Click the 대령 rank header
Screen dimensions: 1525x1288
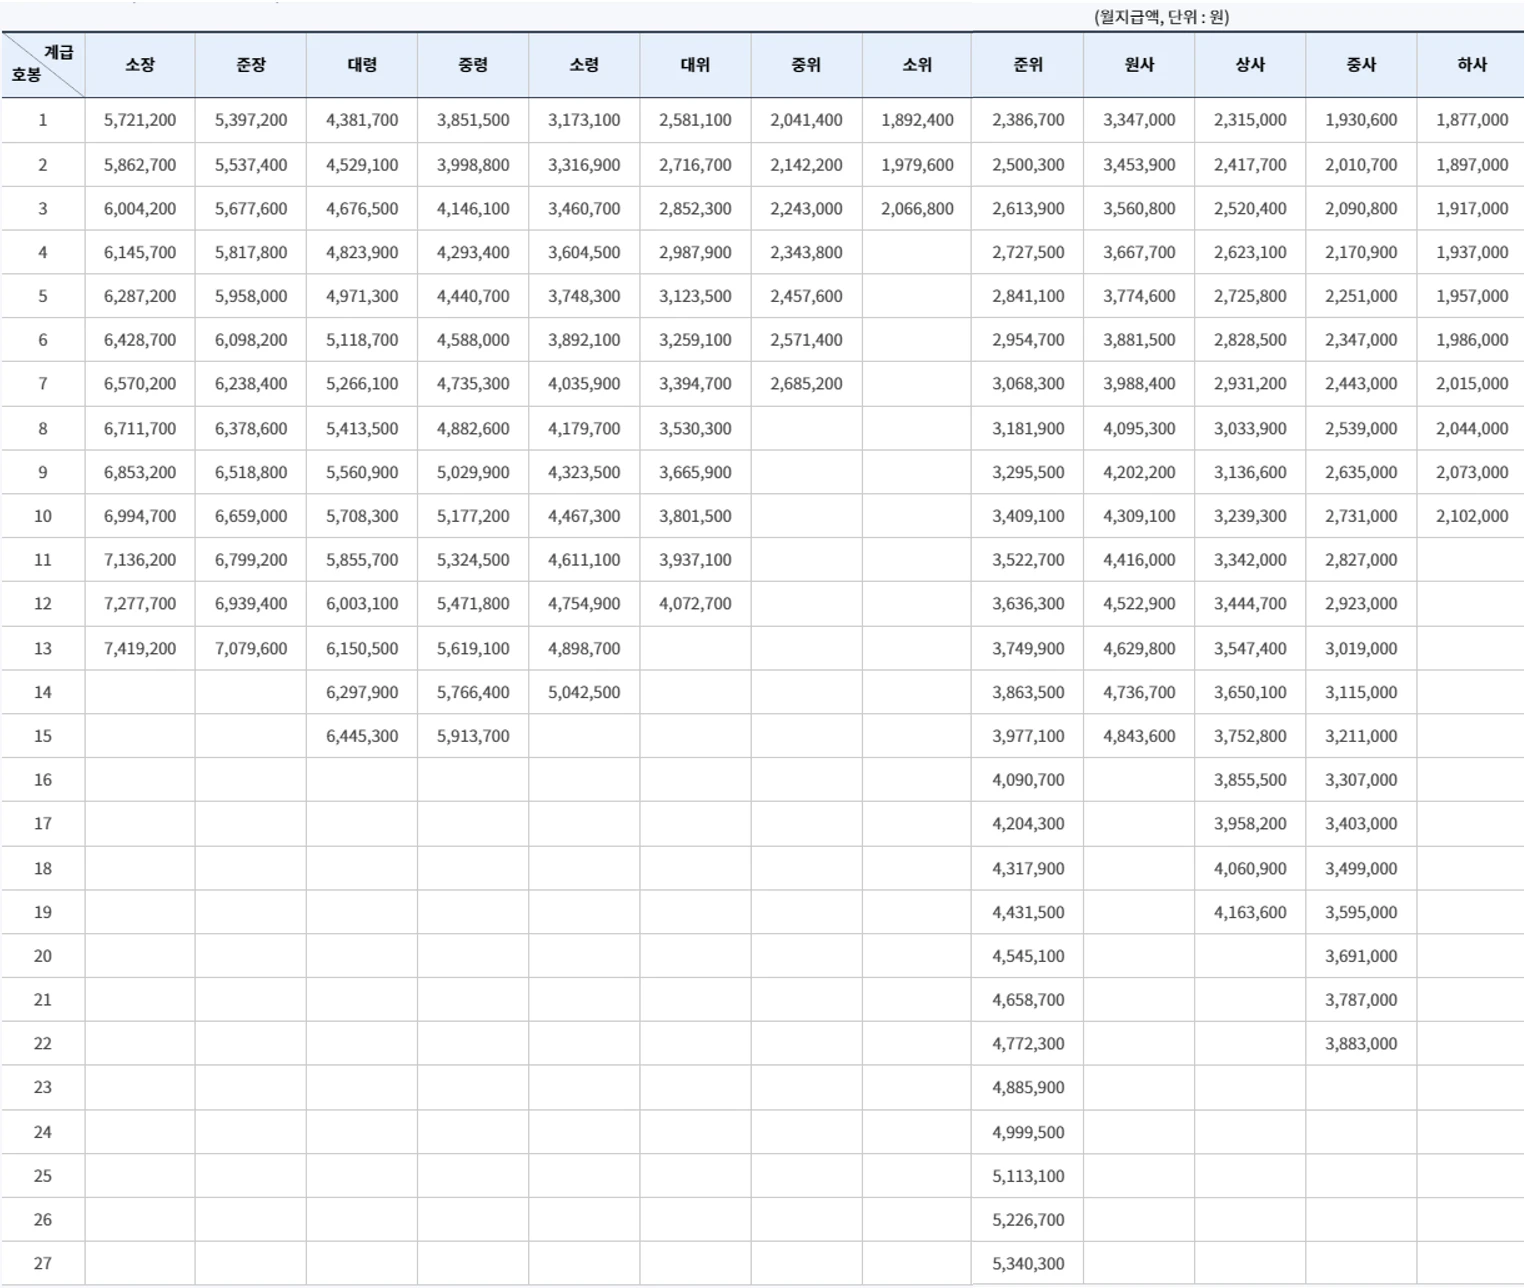tap(362, 64)
